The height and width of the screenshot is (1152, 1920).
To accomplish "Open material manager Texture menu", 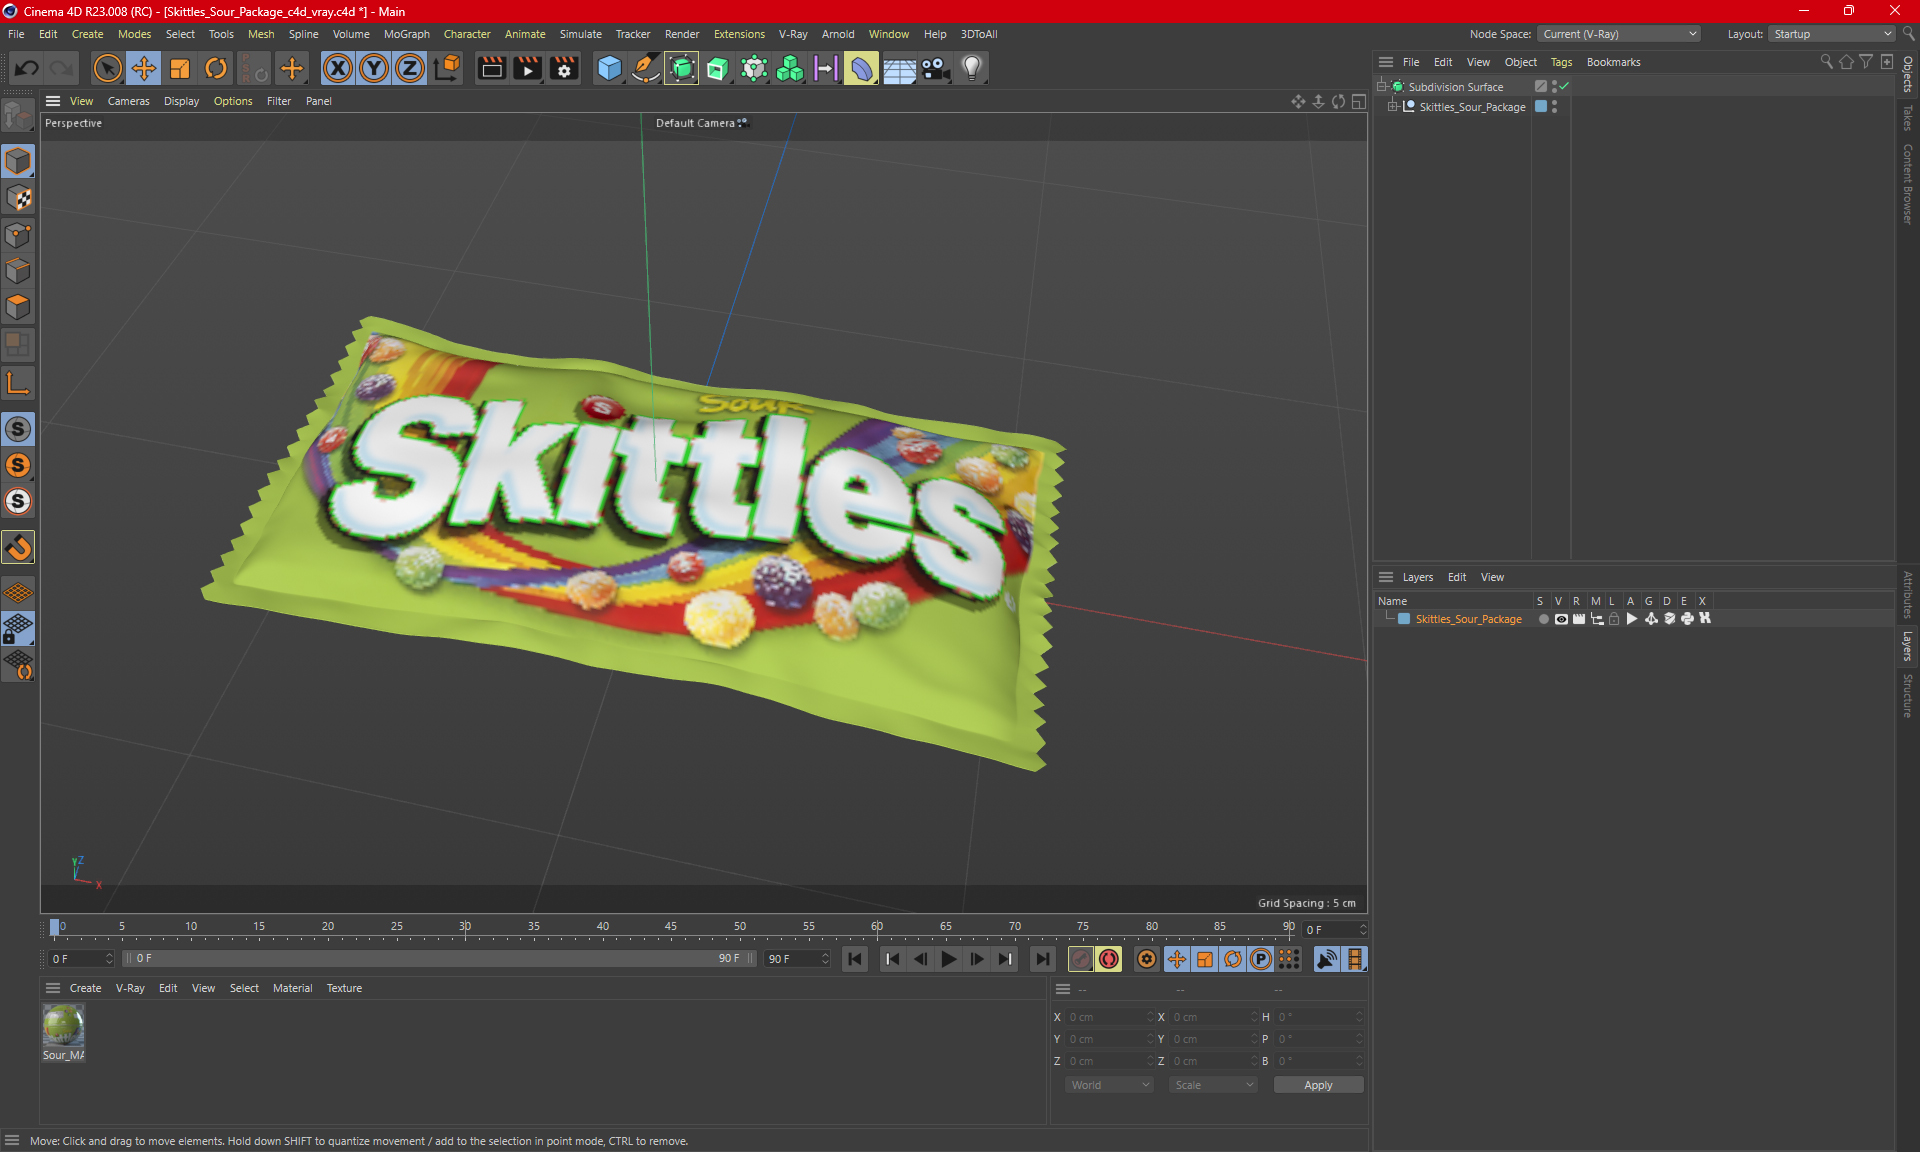I will coord(344,988).
